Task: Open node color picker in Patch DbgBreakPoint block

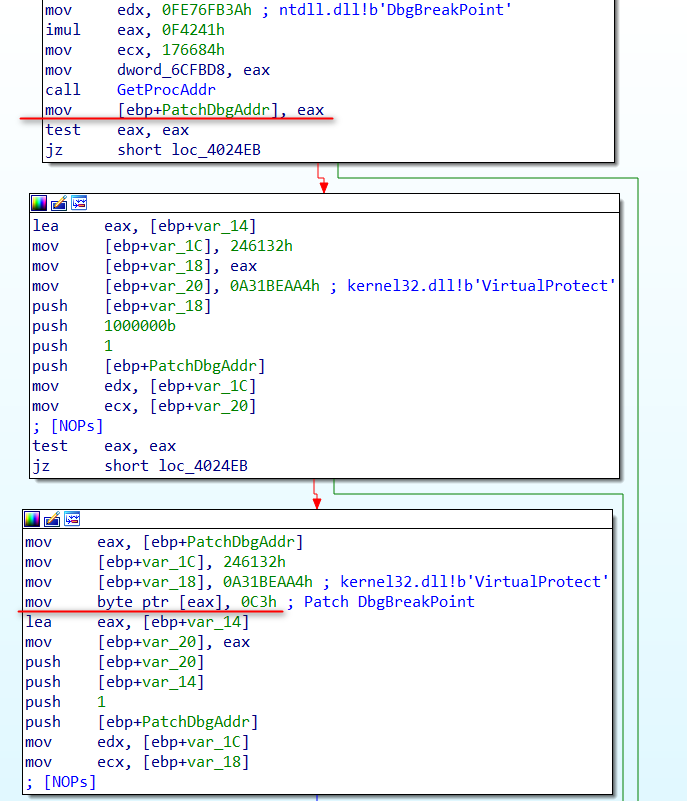Action: (32, 520)
